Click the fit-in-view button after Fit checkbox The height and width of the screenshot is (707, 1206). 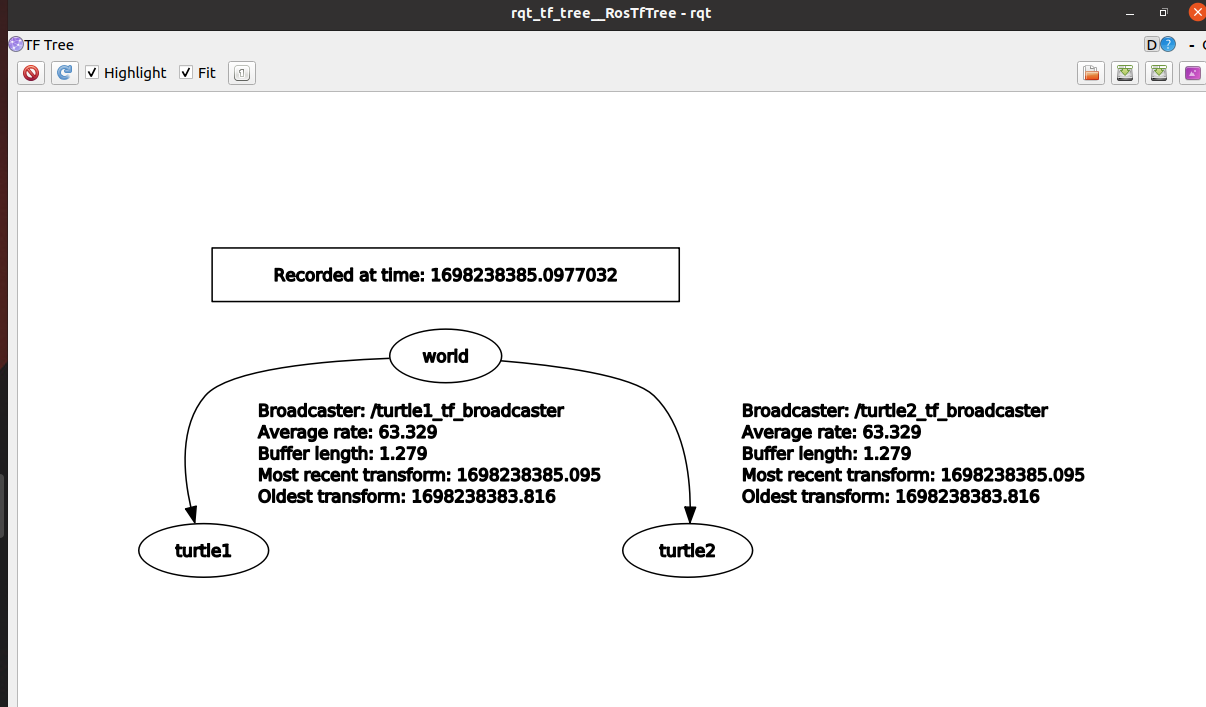[x=242, y=73]
